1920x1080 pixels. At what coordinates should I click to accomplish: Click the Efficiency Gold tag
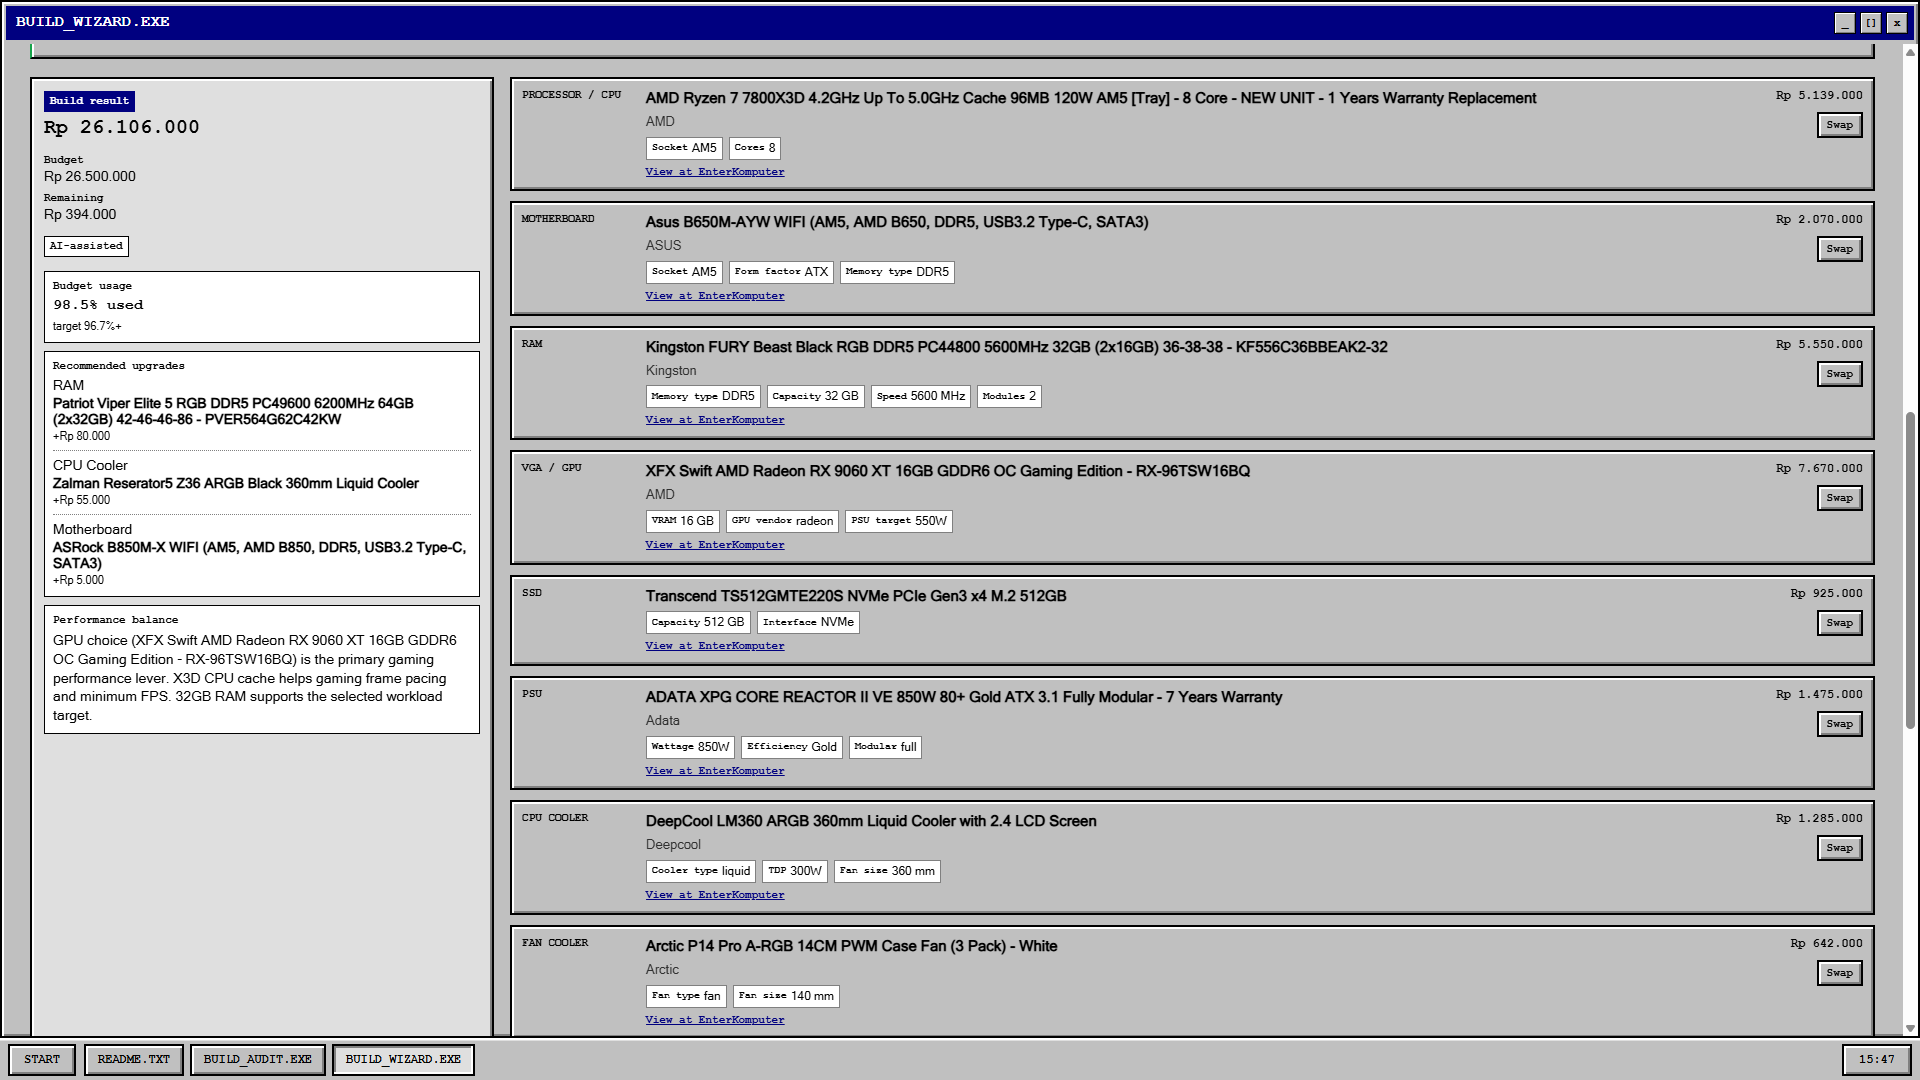coord(792,747)
